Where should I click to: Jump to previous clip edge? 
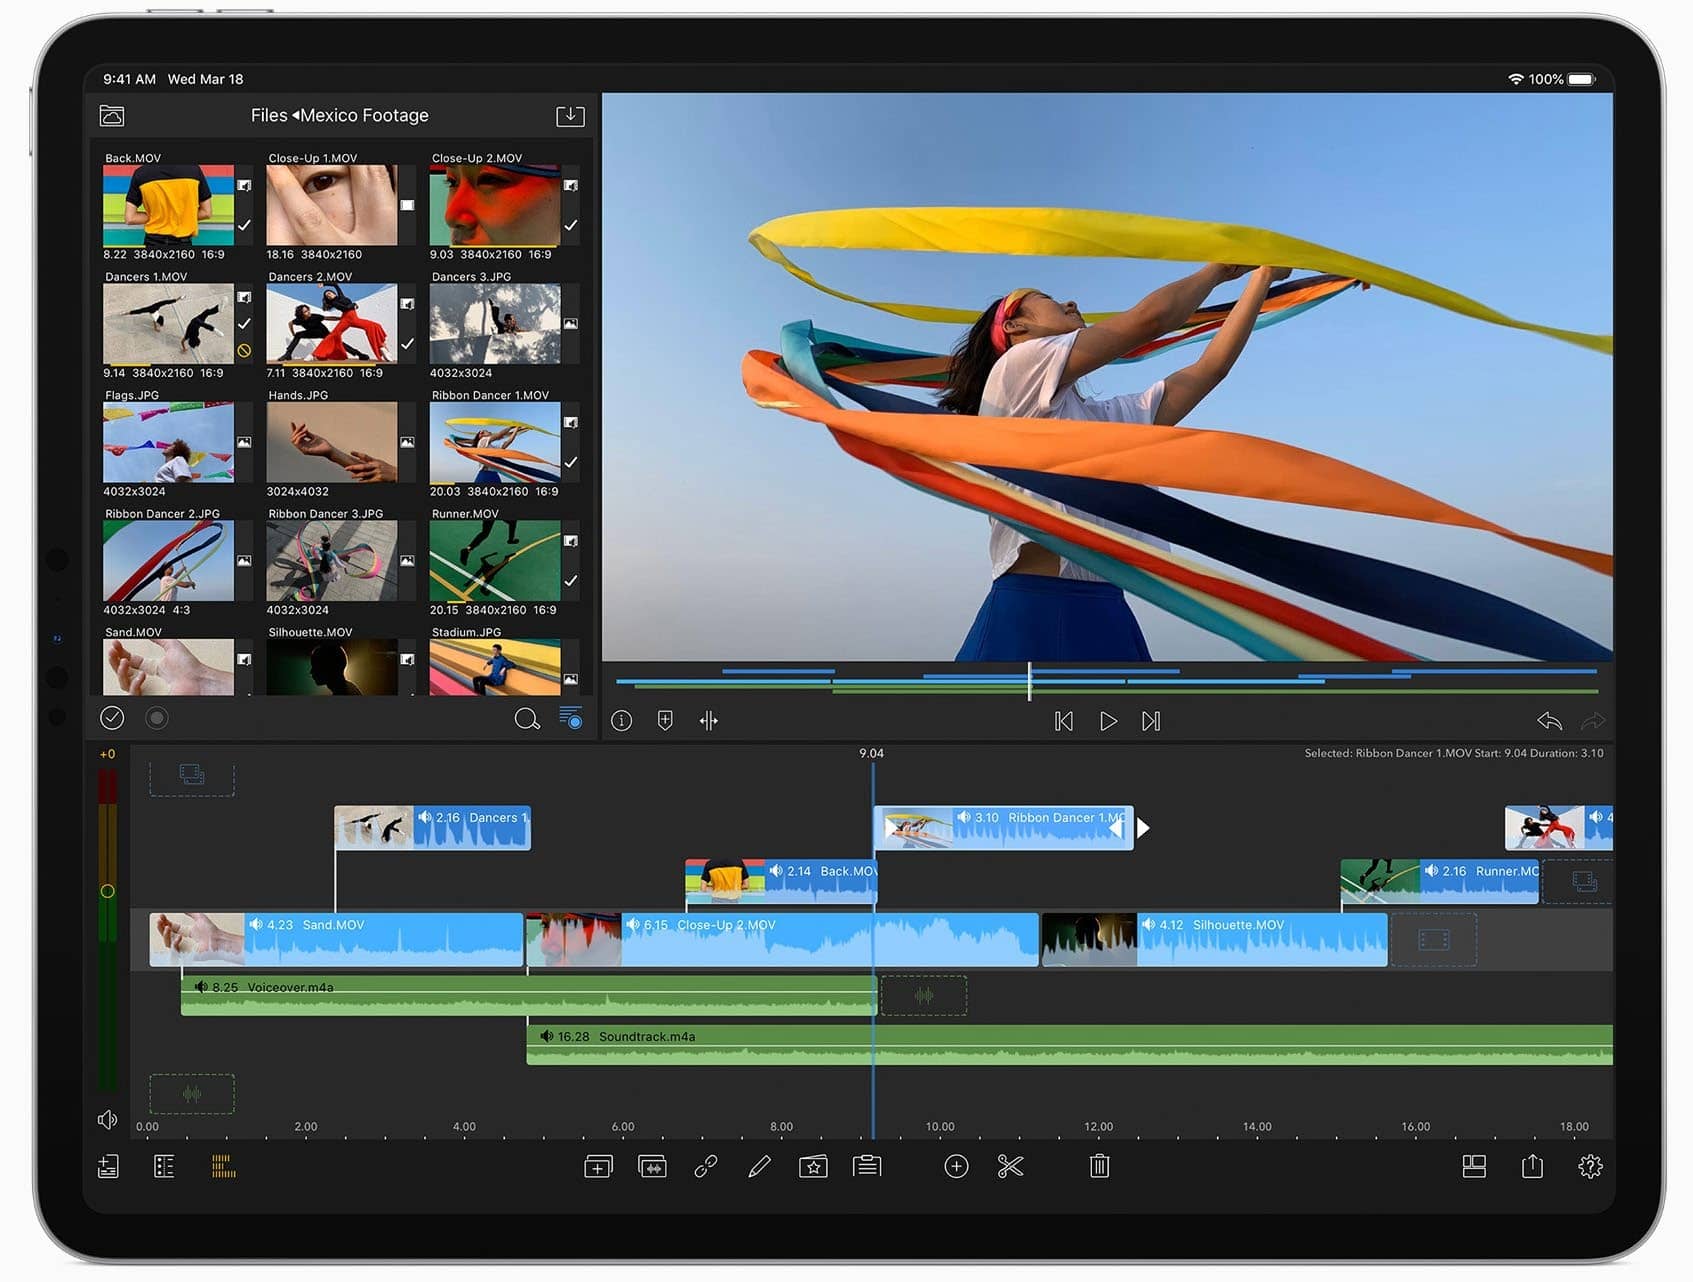(1064, 721)
